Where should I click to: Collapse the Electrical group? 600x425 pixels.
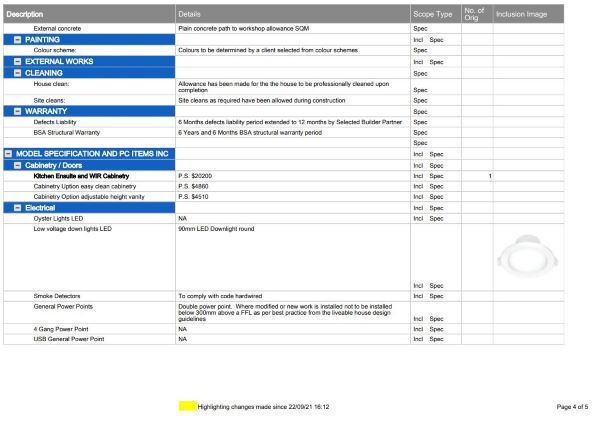click(18, 208)
